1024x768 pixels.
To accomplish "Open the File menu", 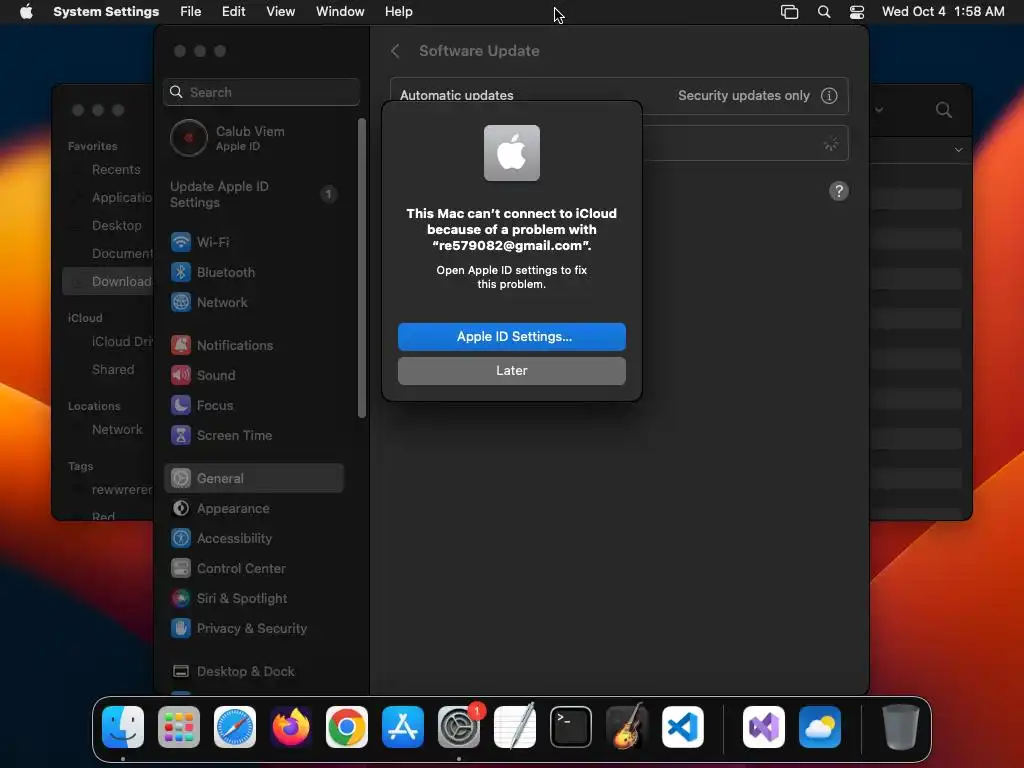I will pyautogui.click(x=191, y=12).
